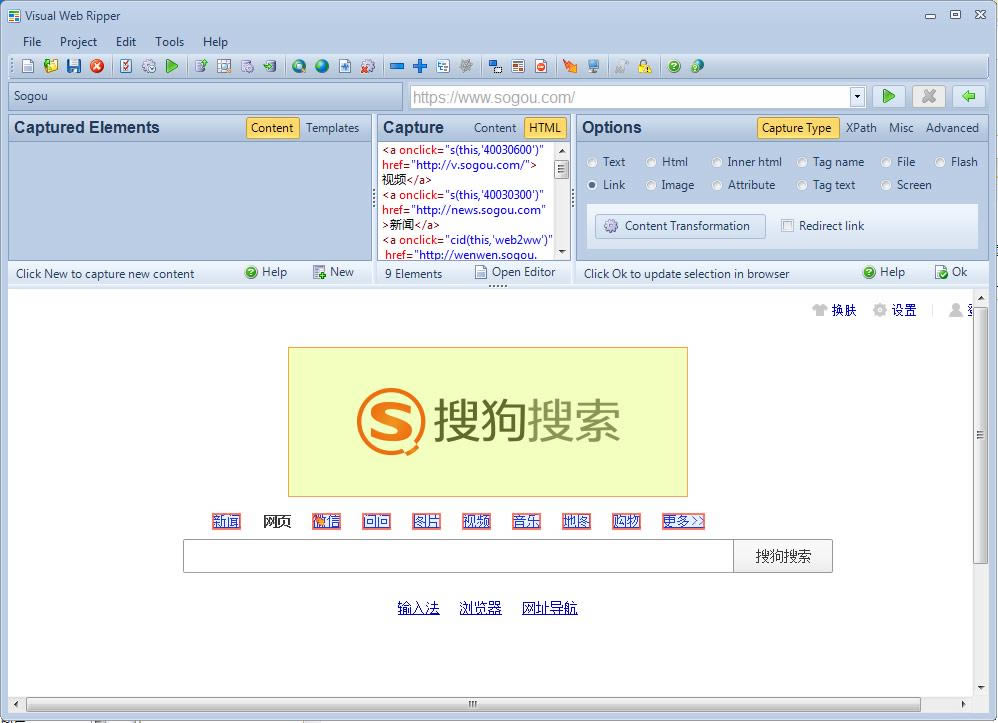Click the spider toolbar icon
The height and width of the screenshot is (723, 998).
point(466,66)
